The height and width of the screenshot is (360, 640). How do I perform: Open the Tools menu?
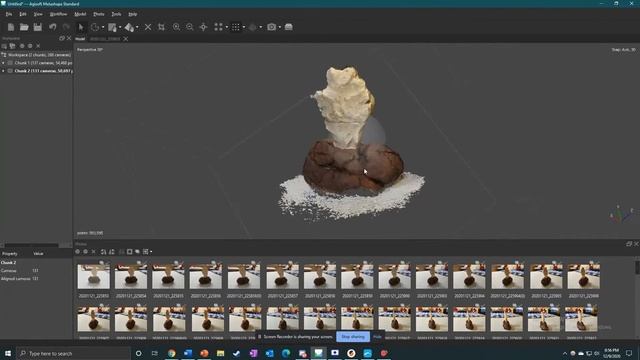point(116,14)
